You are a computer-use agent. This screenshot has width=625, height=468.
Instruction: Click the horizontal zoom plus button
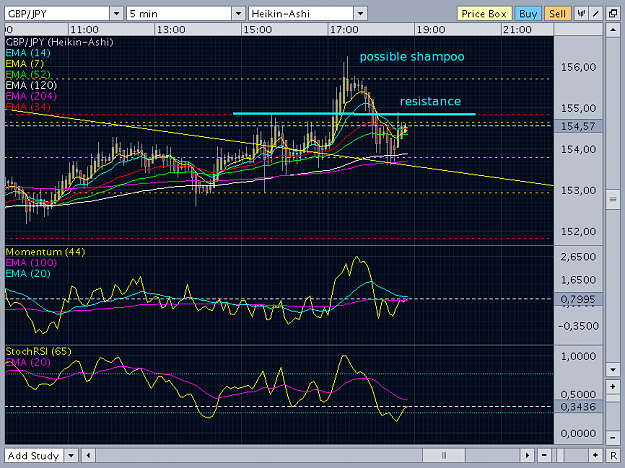coord(596,455)
